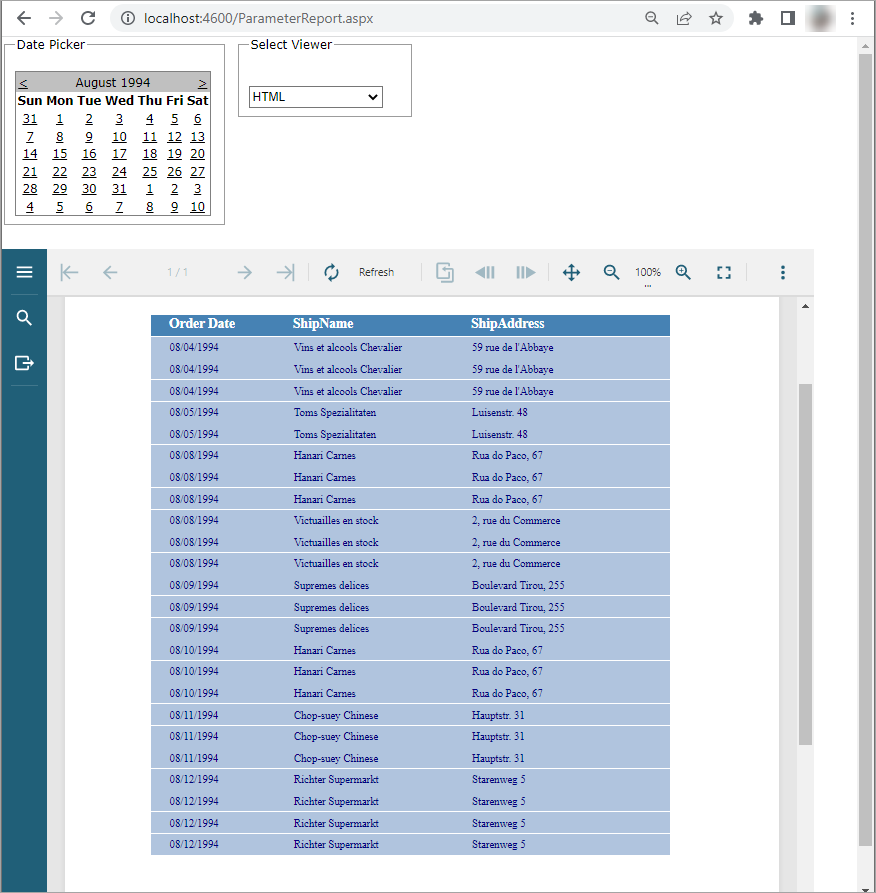The height and width of the screenshot is (893, 876).
Task: Toggle gallery mode in viewer toolbar
Action: pos(445,273)
